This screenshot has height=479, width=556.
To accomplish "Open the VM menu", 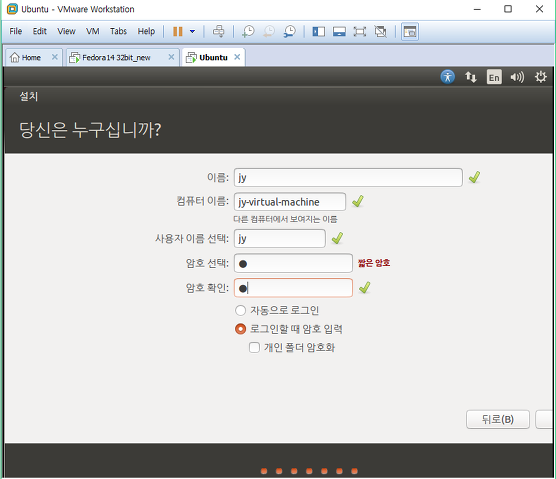I will coord(93,31).
